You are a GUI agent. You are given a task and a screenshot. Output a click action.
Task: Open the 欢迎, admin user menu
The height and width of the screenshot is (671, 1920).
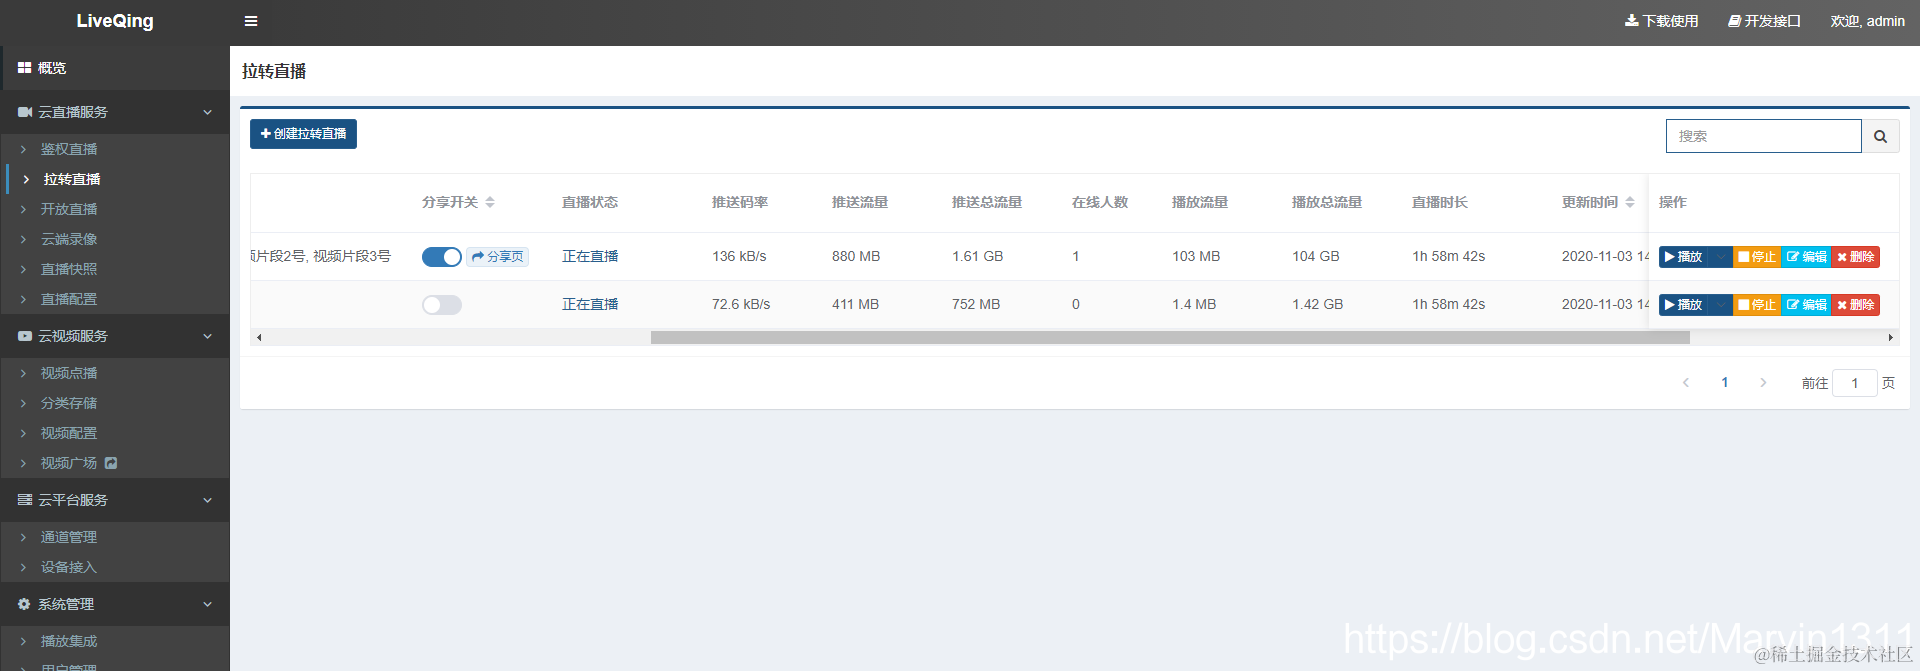pos(1867,21)
